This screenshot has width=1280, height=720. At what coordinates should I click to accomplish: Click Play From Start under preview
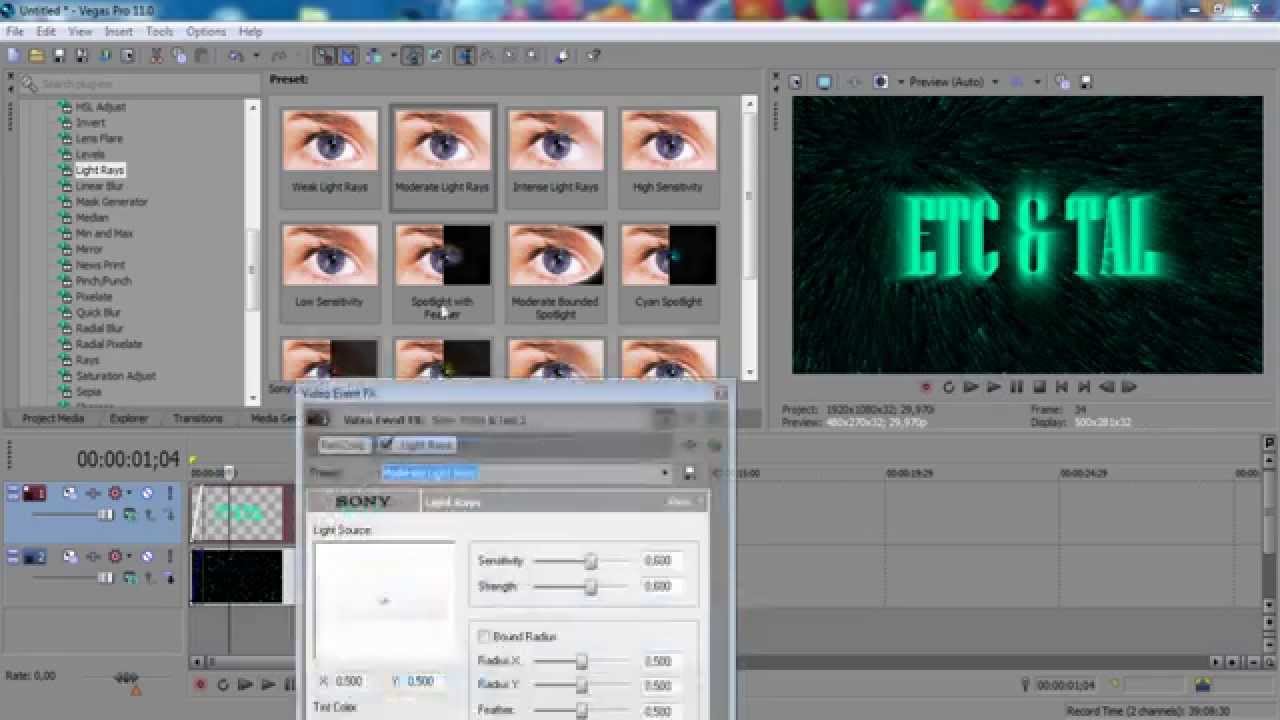pyautogui.click(x=971, y=387)
